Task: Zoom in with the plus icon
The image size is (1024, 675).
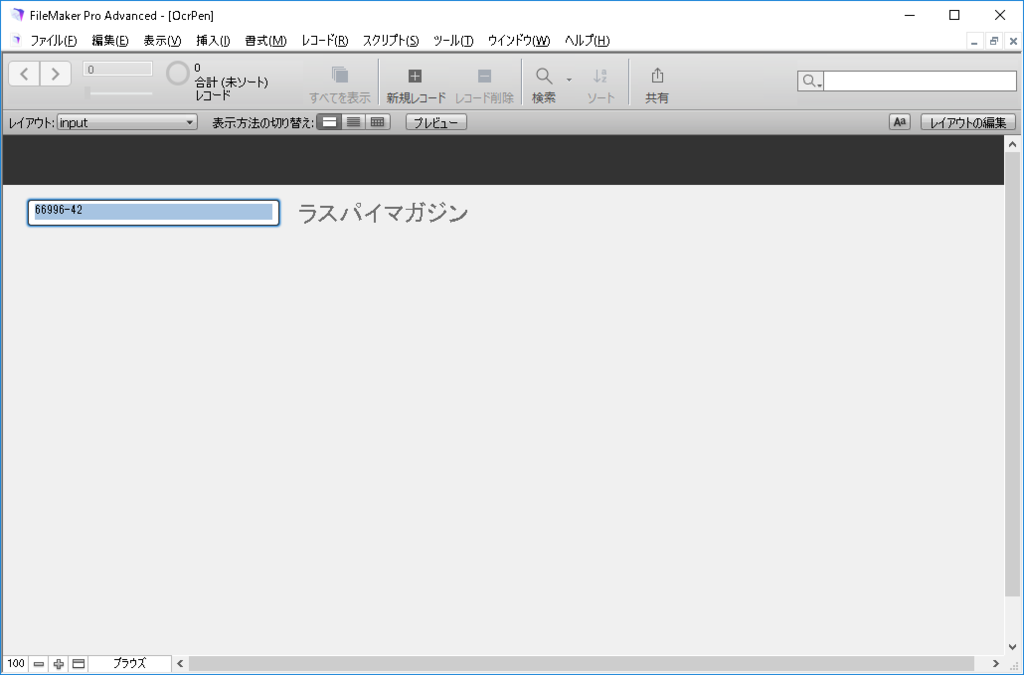Action: 58,664
